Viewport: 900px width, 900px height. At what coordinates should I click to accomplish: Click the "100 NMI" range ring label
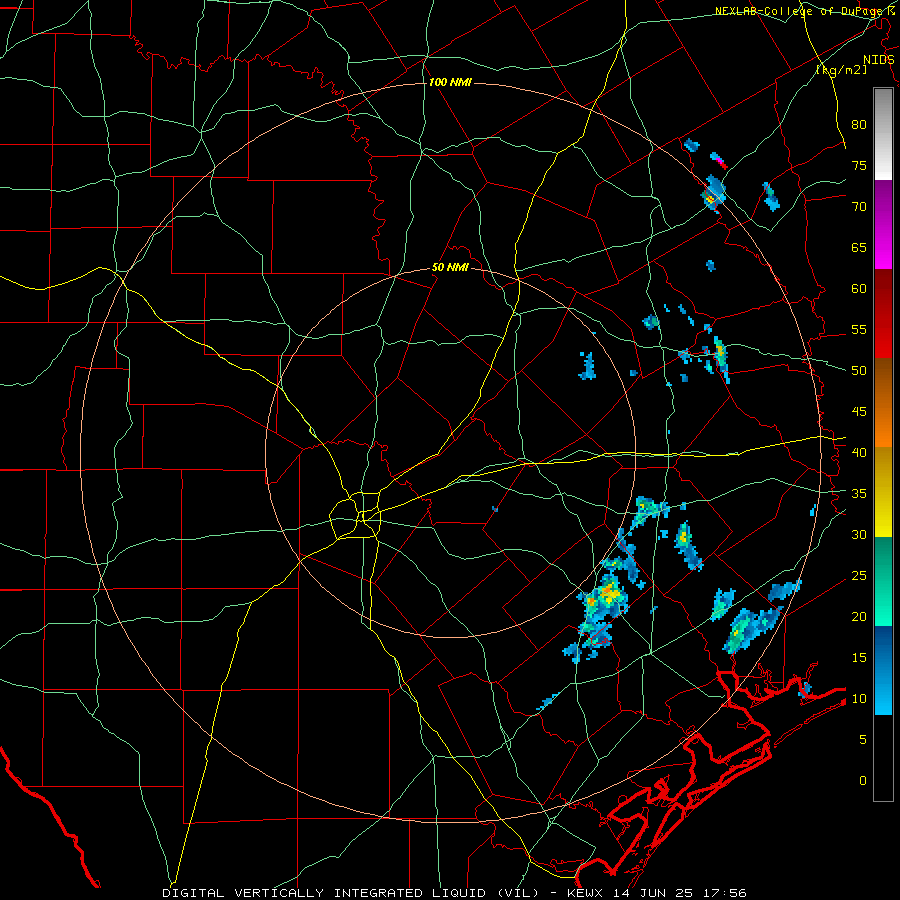pyautogui.click(x=450, y=83)
